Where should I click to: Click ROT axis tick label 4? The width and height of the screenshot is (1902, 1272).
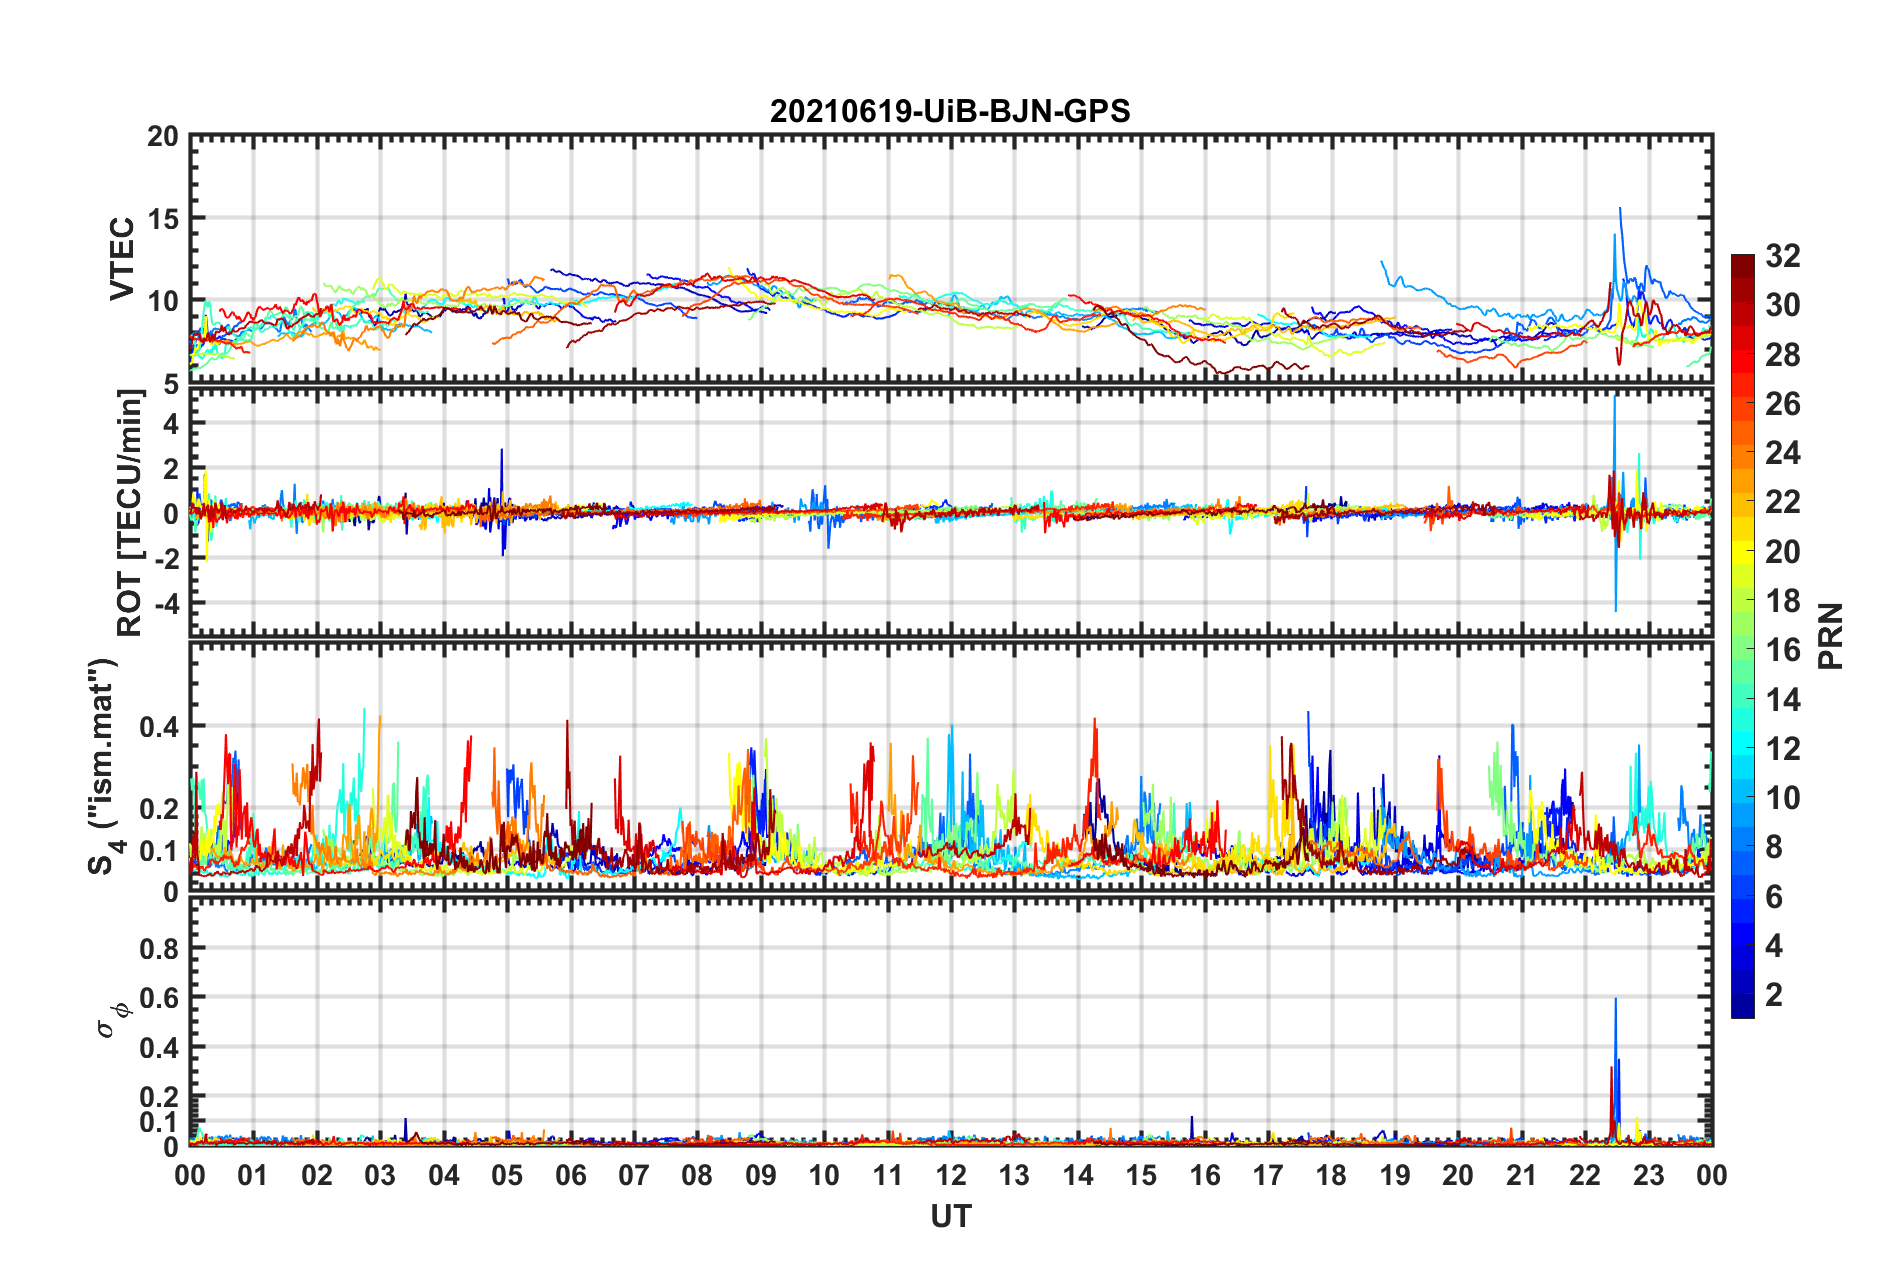pyautogui.click(x=171, y=424)
